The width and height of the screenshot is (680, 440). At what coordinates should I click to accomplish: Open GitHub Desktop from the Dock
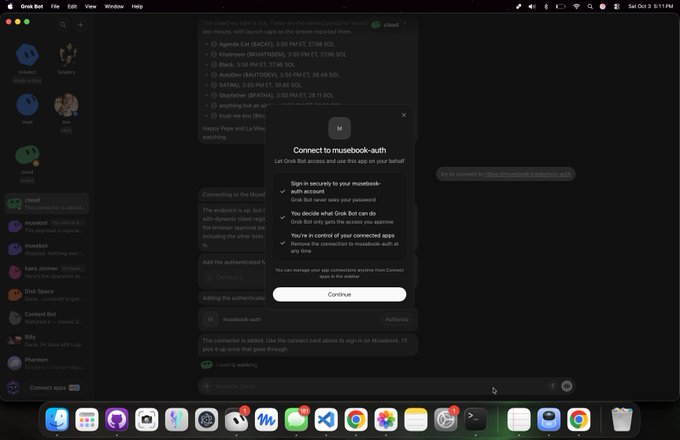(117, 420)
